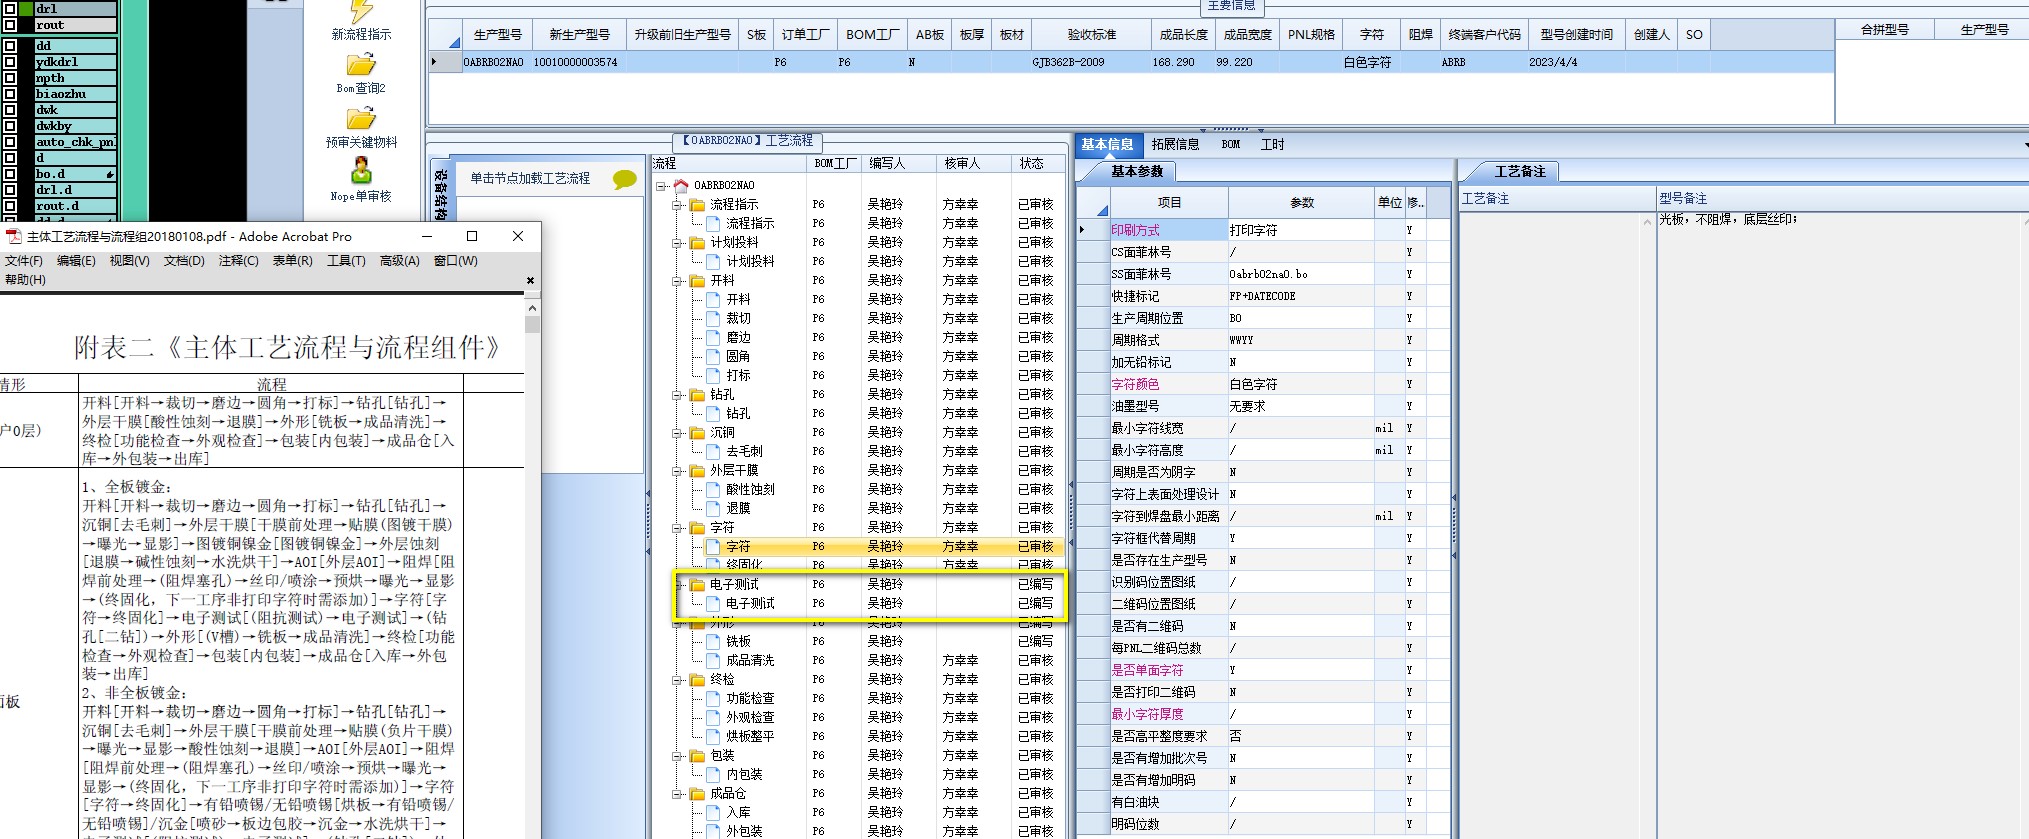
Task: Switch to the 工时 tab
Action: (1272, 144)
